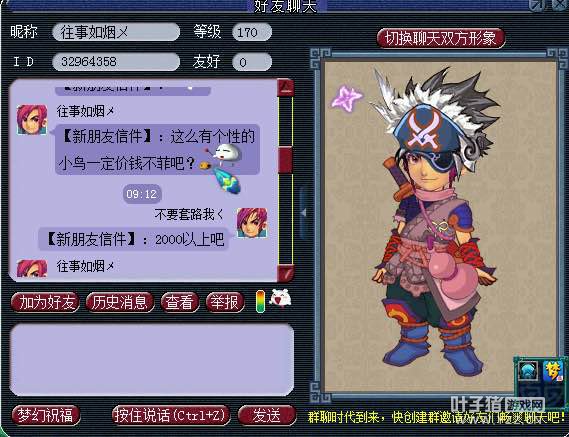Click the 发送 send button
The height and width of the screenshot is (437, 569).
267,415
